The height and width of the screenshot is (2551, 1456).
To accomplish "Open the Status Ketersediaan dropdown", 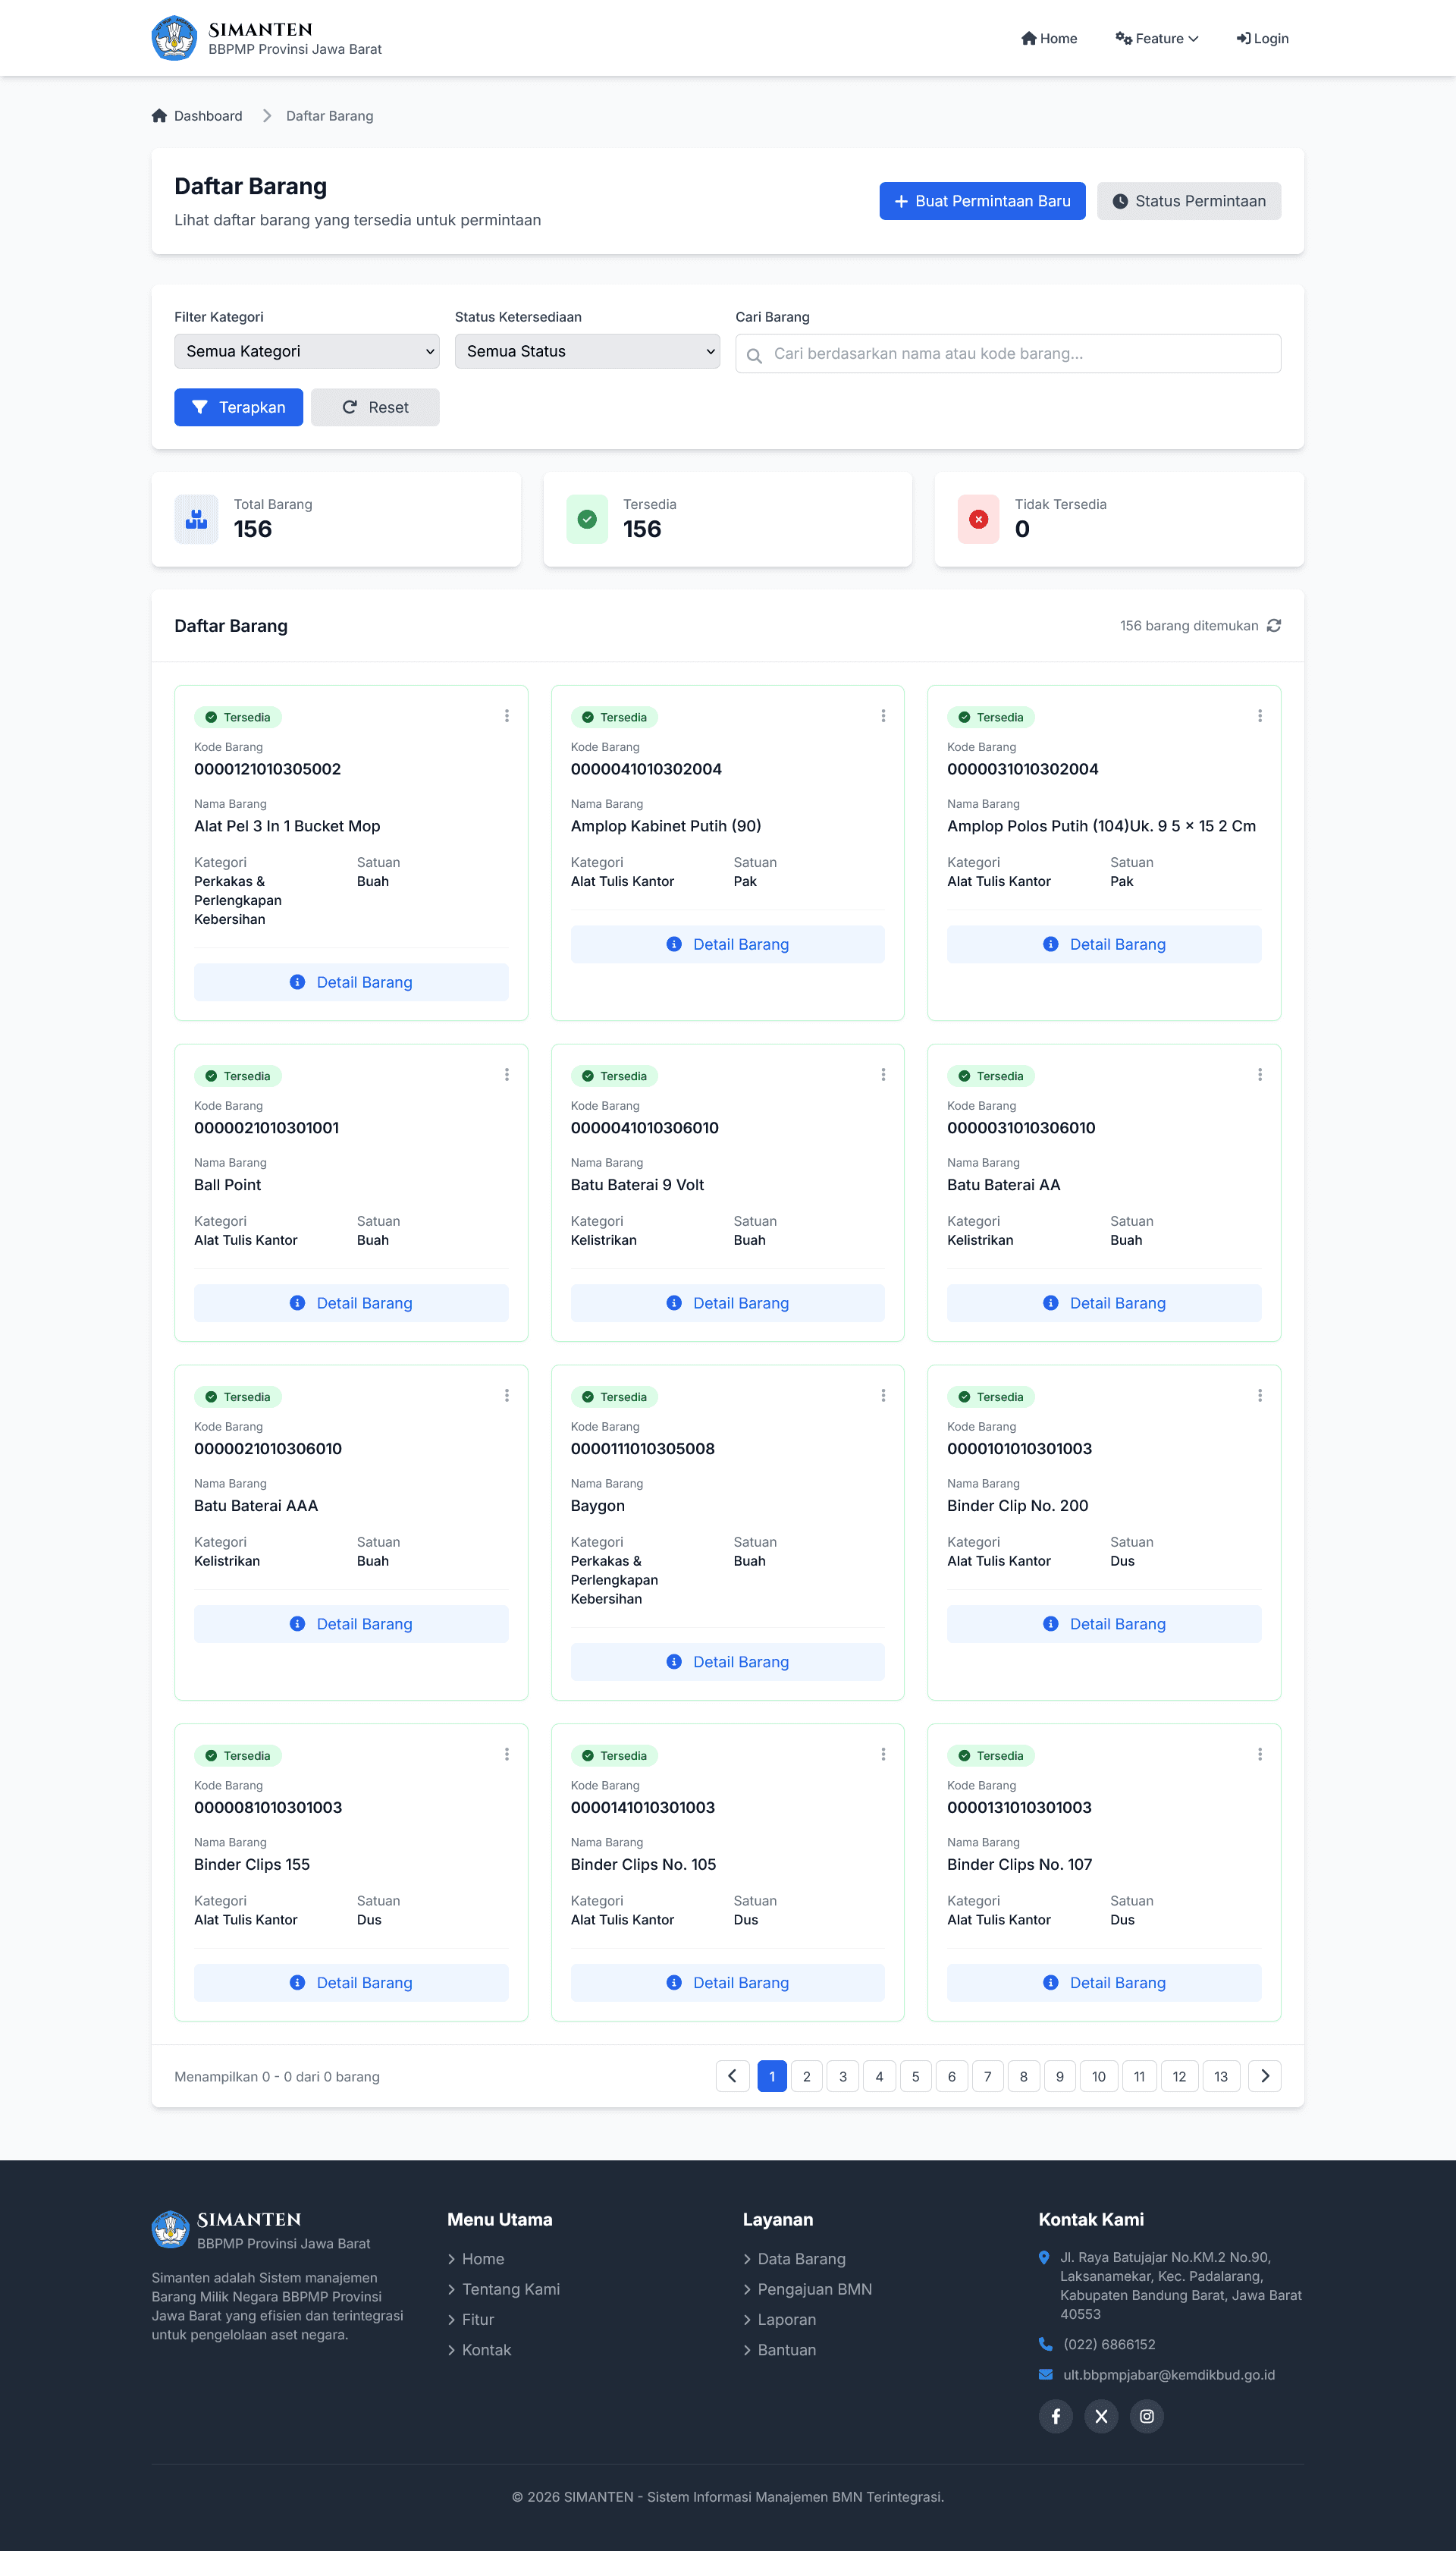I will (x=587, y=351).
